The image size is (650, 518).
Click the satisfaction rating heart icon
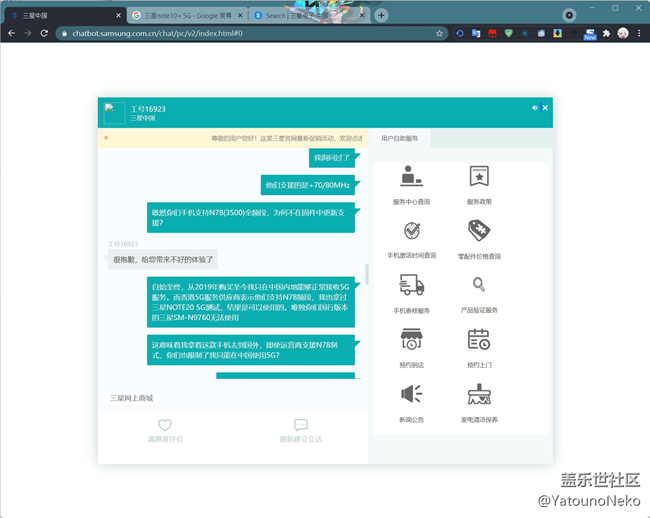165,425
